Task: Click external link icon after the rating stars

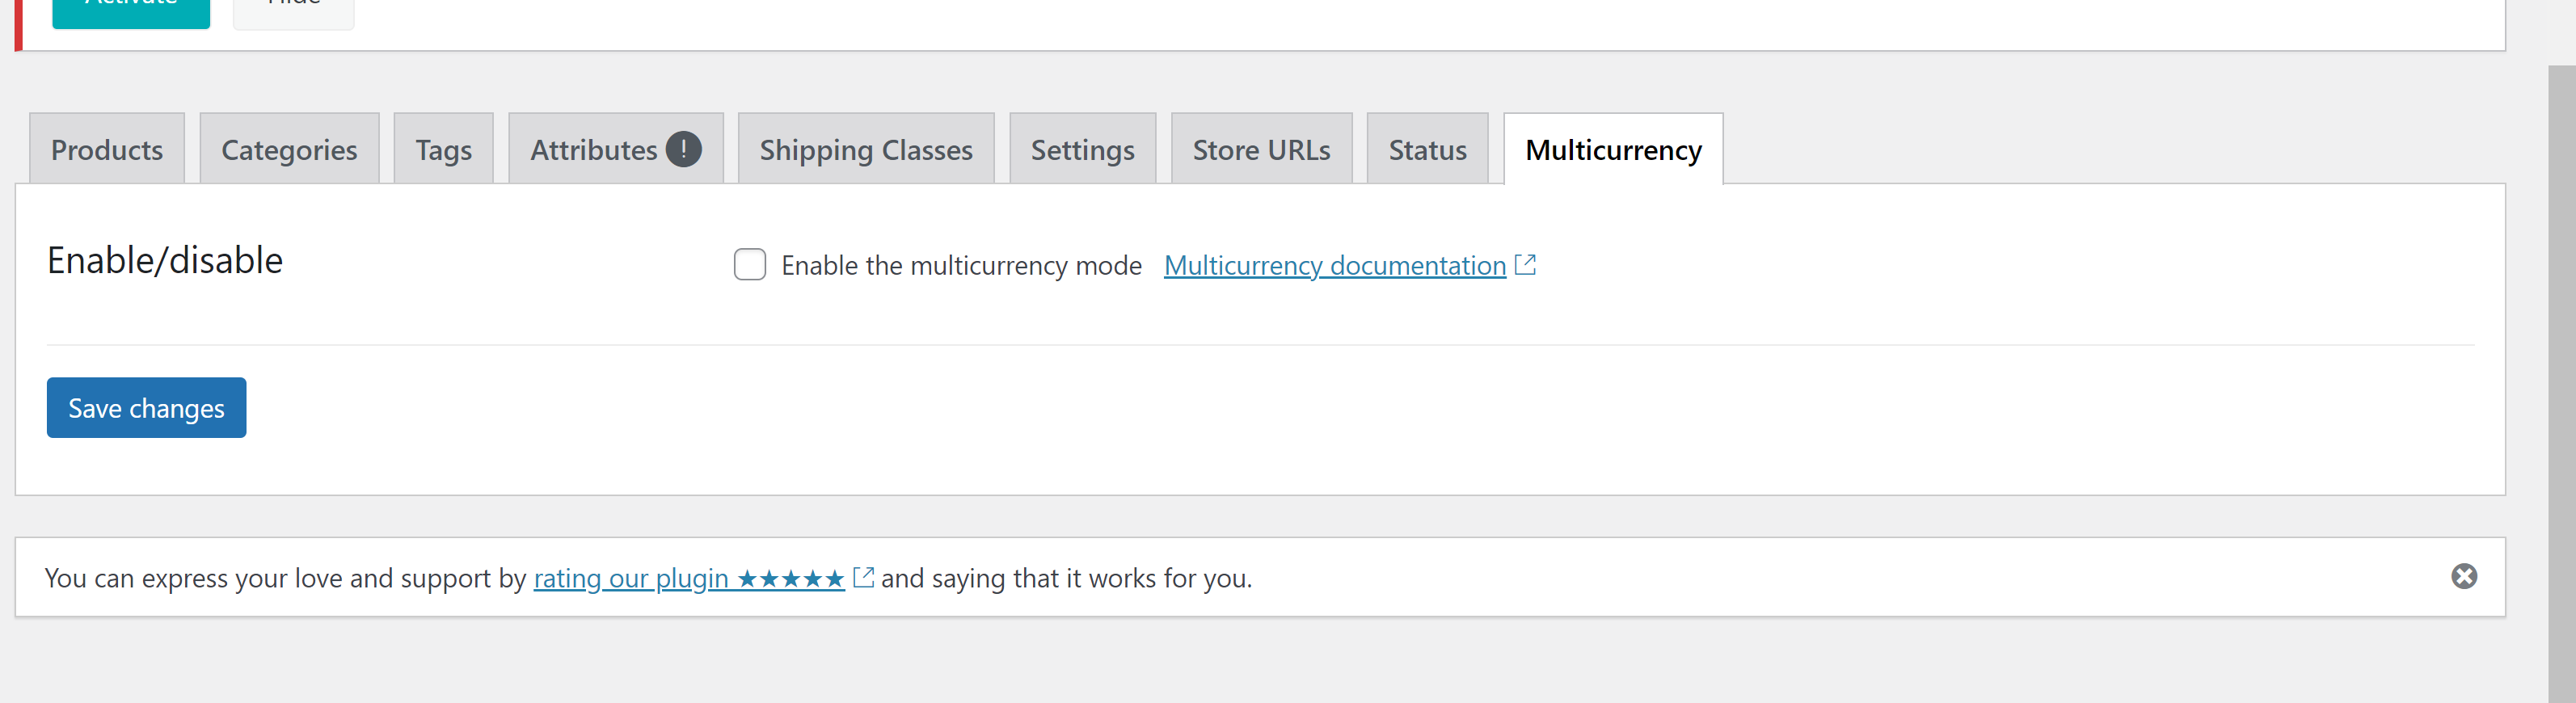Action: [x=863, y=577]
